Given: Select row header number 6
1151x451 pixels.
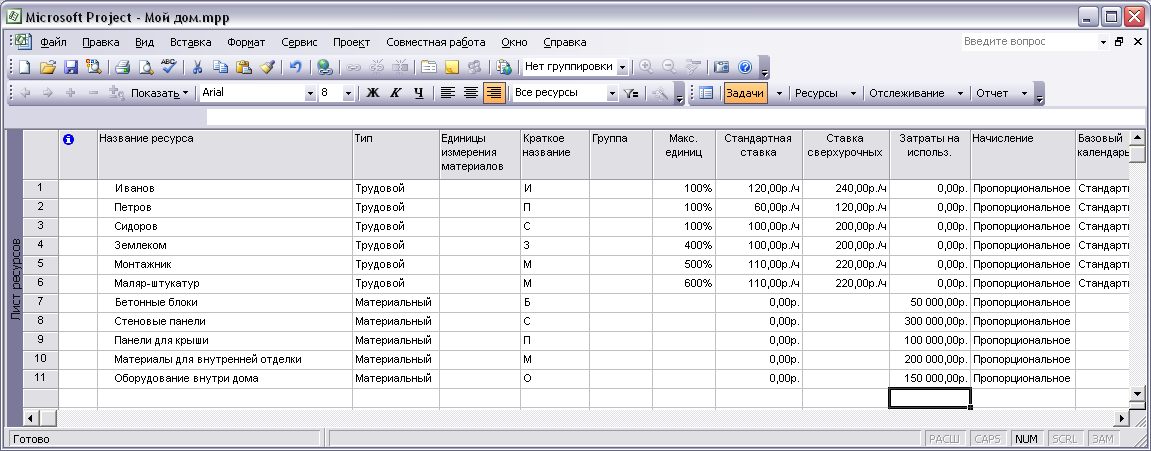Looking at the screenshot, I should (40, 284).
